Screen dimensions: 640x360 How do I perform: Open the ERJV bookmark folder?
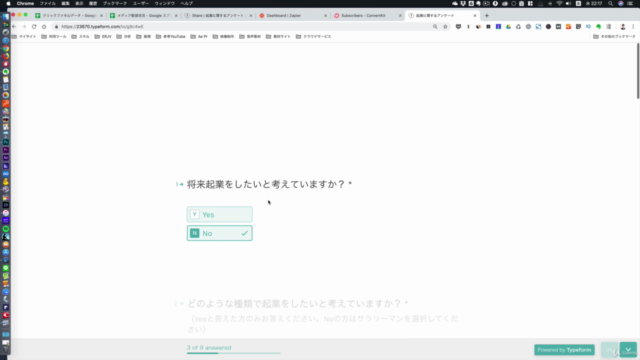(x=103, y=36)
